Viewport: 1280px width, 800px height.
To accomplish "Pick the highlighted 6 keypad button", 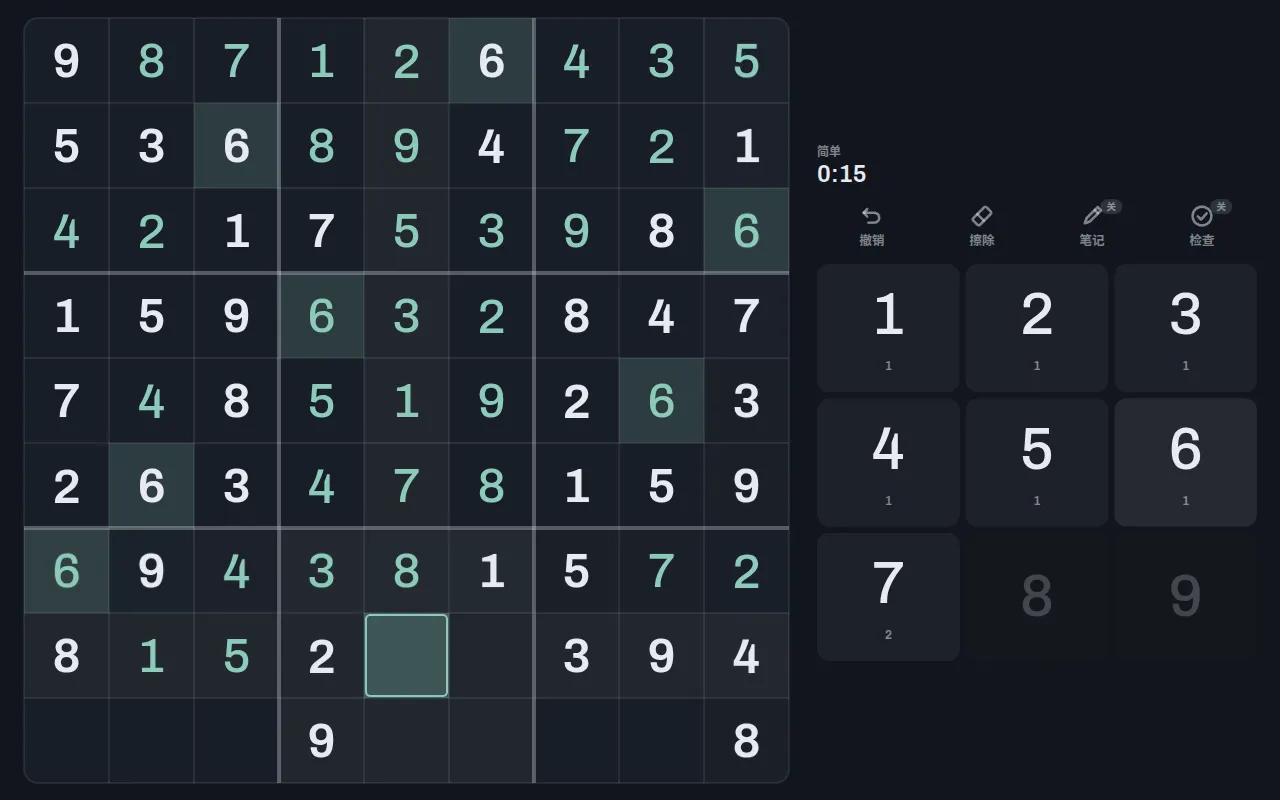I will point(1185,462).
